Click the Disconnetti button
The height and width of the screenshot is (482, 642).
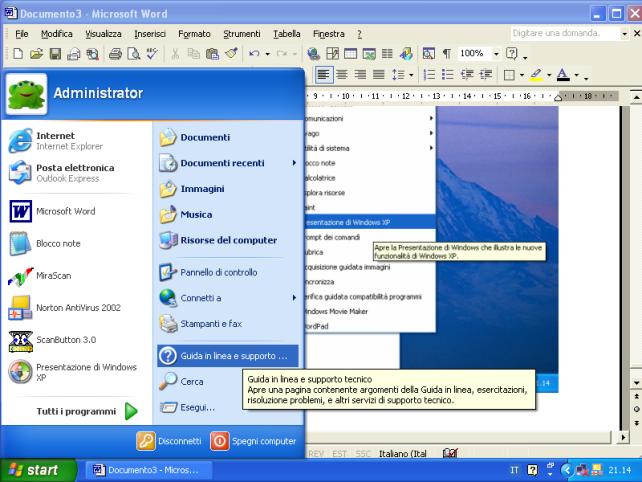tap(169, 441)
